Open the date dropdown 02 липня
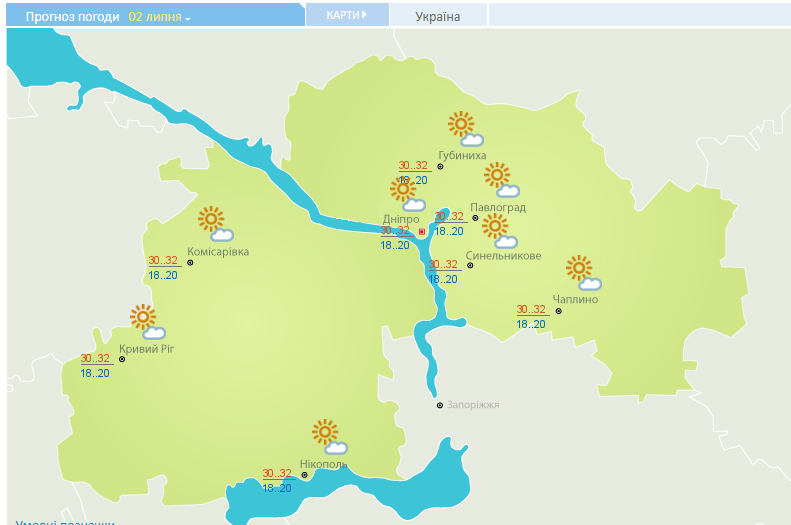This screenshot has height=525, width=791. tap(159, 17)
